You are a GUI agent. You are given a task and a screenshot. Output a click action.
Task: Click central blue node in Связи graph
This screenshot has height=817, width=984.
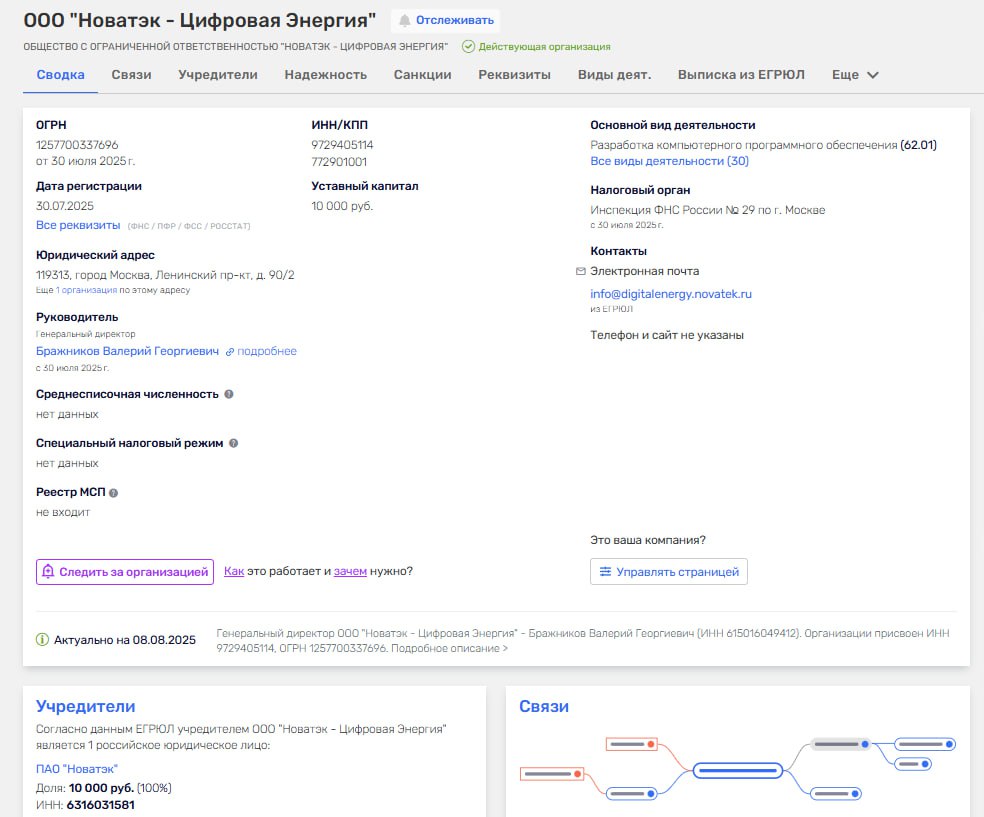pos(738,770)
